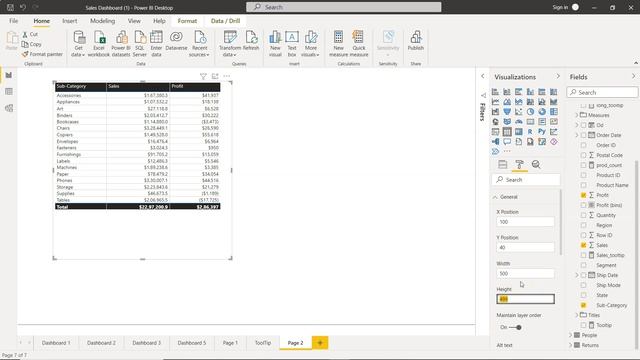Select the Treemap visual
640x360 pixels.
click(x=554, y=111)
